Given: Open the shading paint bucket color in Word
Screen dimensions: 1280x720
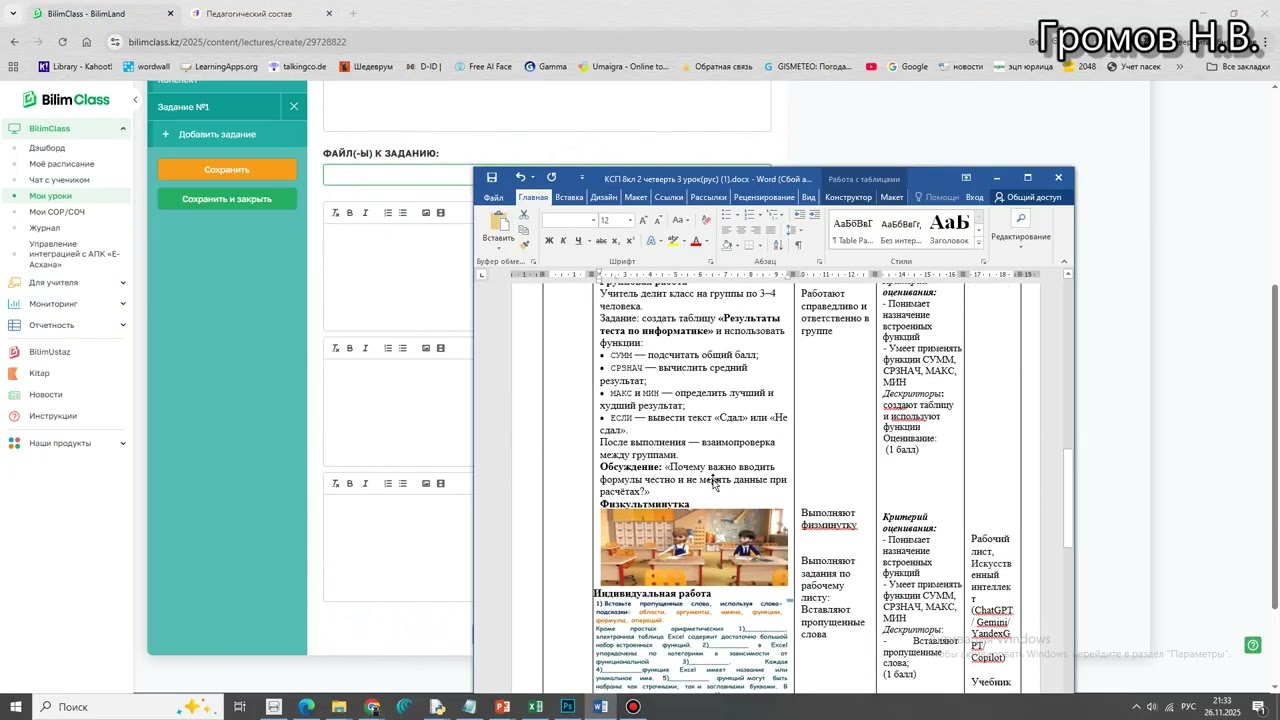Looking at the screenshot, I should [726, 245].
